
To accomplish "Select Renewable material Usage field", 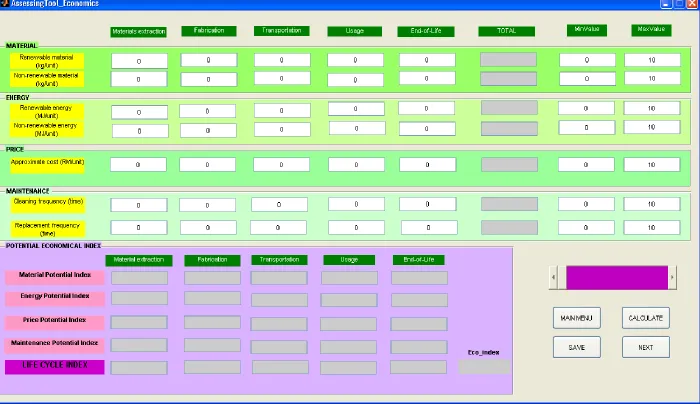I will pos(355,60).
